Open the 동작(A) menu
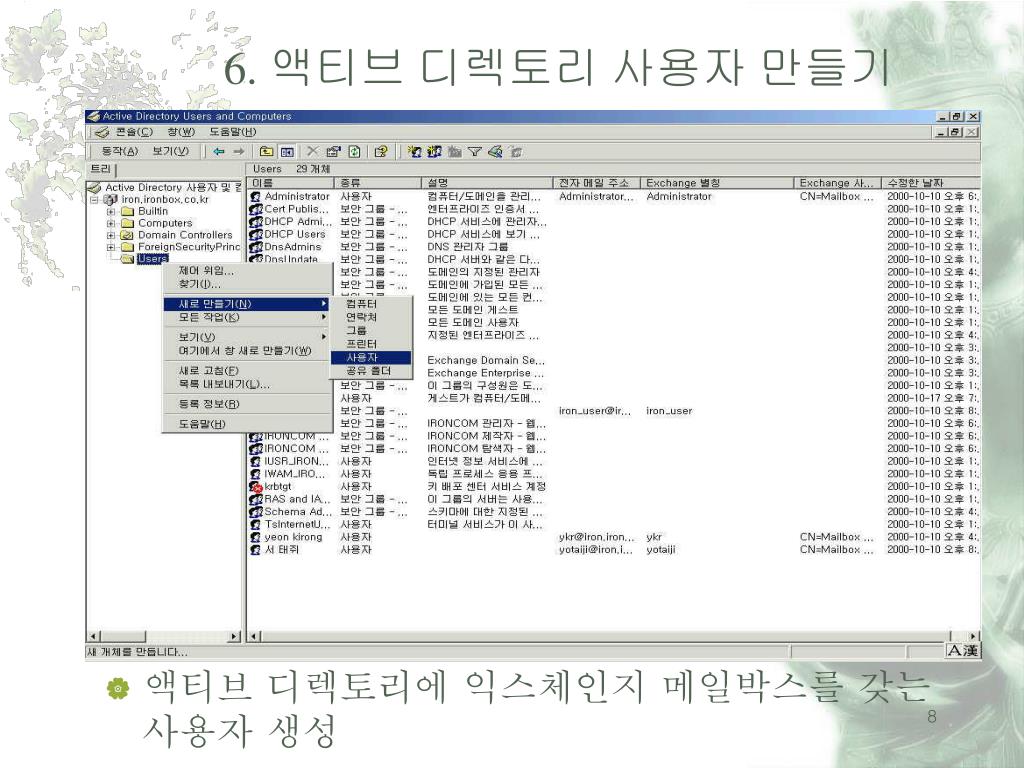This screenshot has width=1024, height=768. tap(120, 152)
